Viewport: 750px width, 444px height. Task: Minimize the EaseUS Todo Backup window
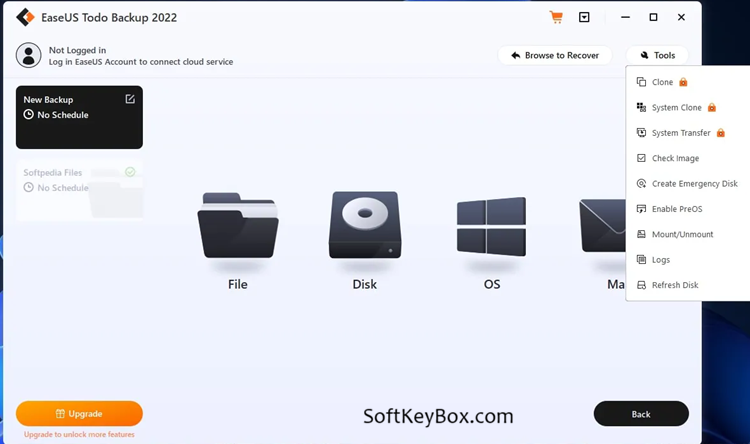pyautogui.click(x=625, y=17)
